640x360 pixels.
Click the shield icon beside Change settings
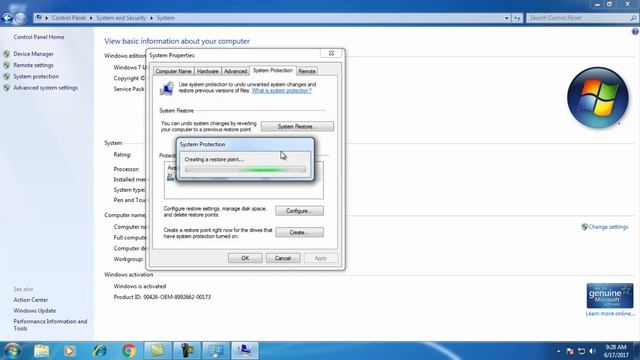pos(584,227)
